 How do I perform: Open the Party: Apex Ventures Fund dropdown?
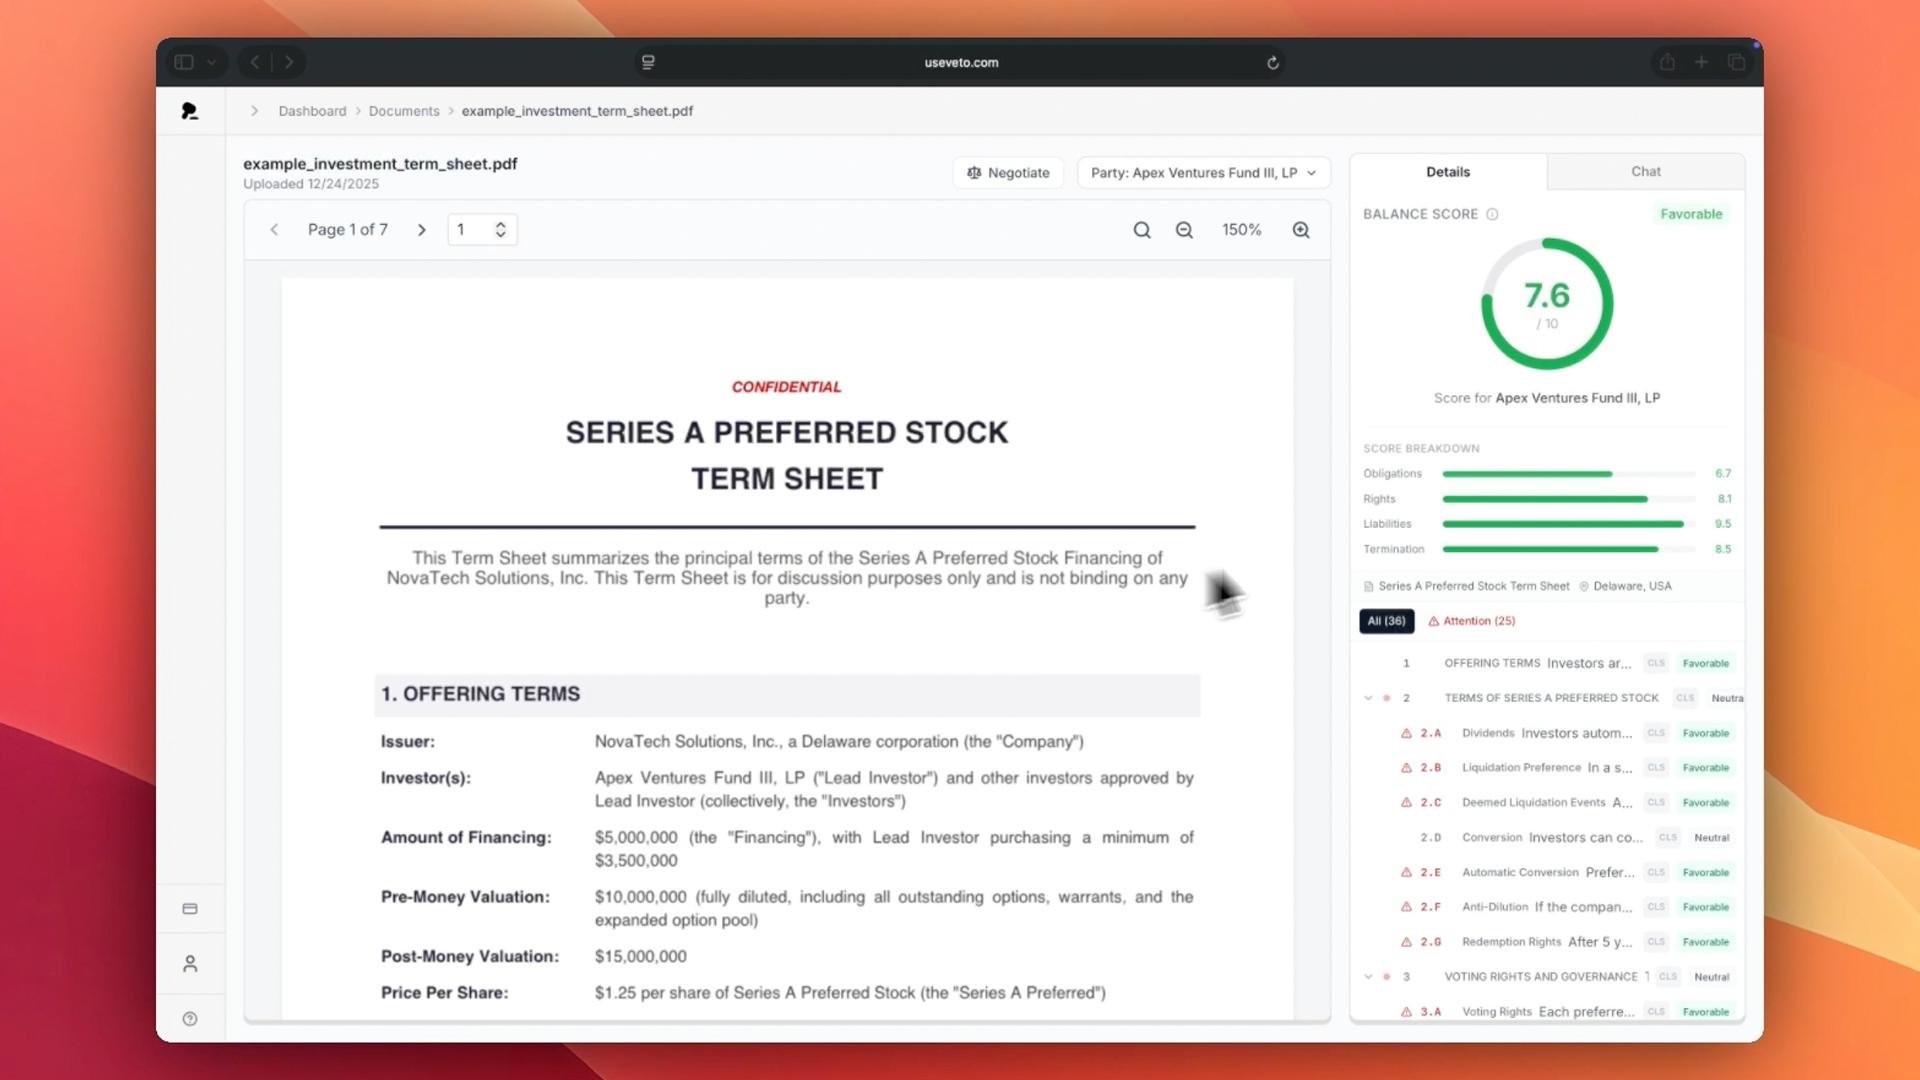1203,172
